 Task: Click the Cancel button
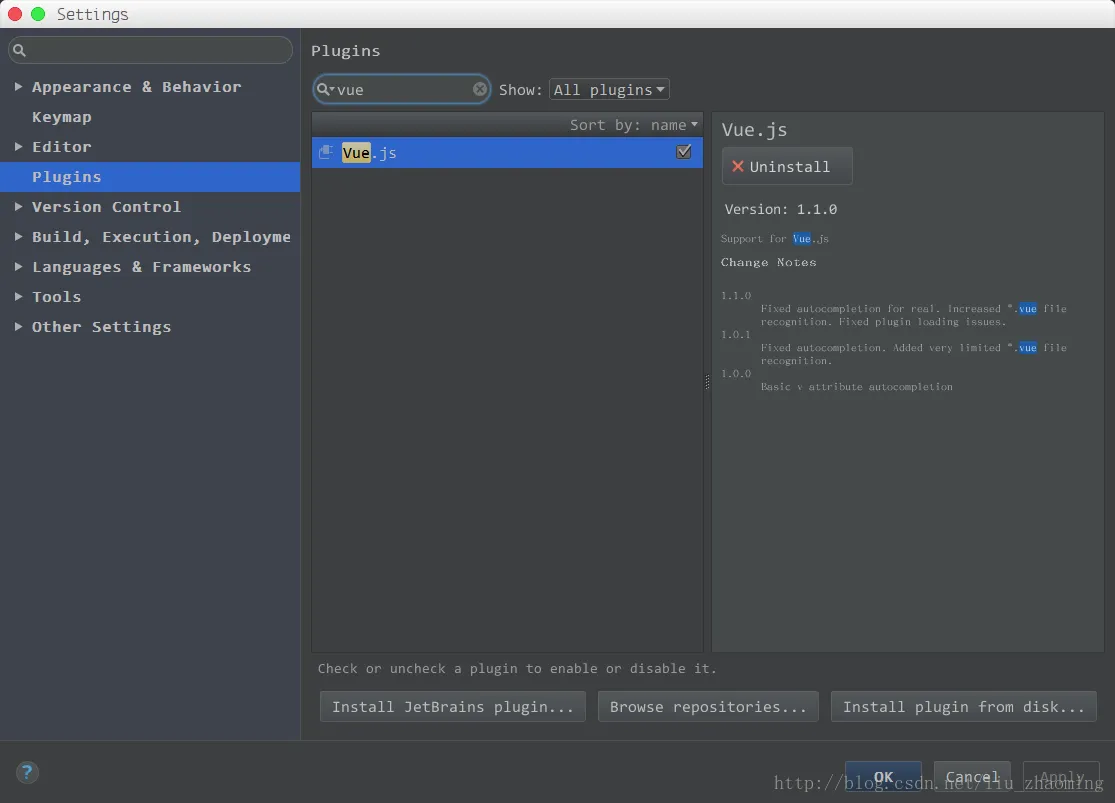click(972, 776)
